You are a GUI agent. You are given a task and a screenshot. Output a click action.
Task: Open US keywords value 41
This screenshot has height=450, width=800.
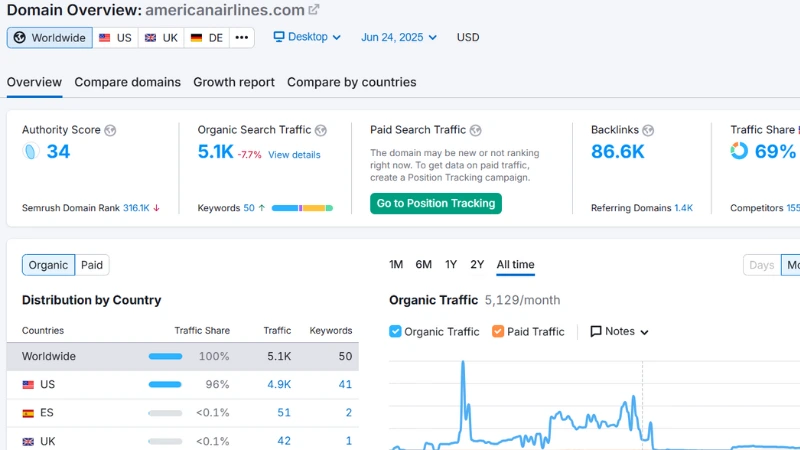click(345, 385)
